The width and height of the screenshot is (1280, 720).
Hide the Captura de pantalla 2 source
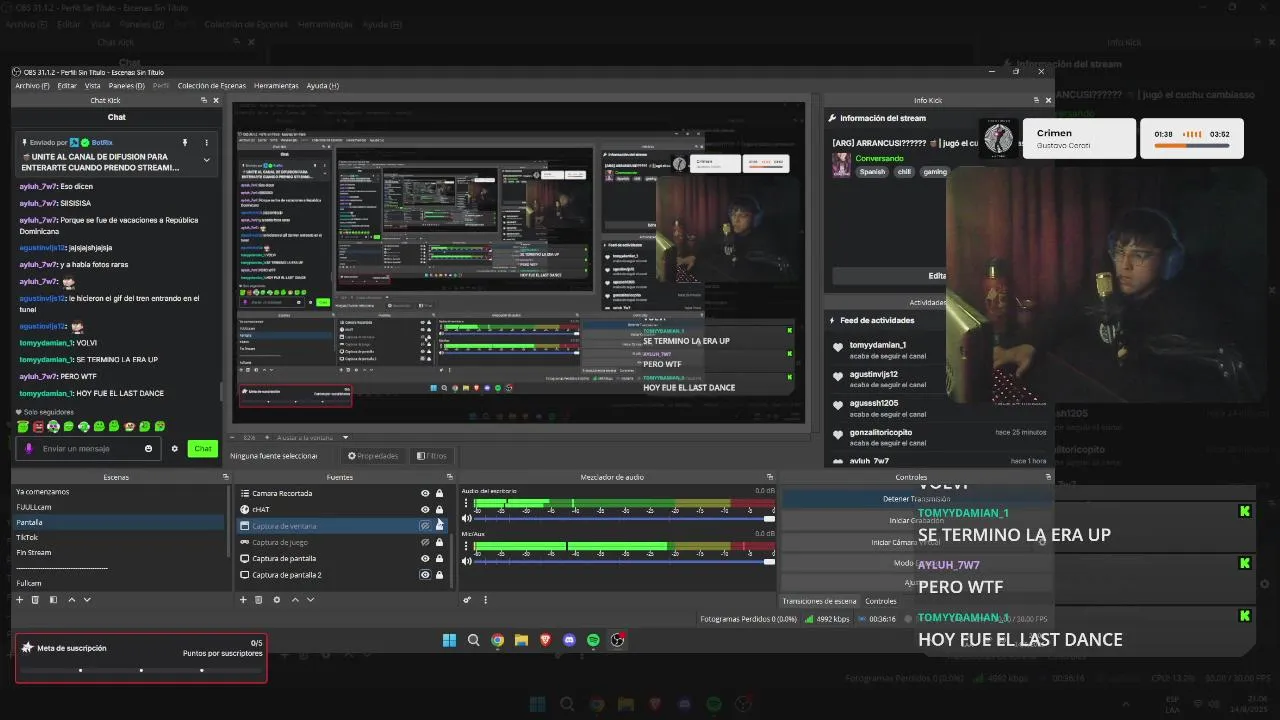coord(425,575)
